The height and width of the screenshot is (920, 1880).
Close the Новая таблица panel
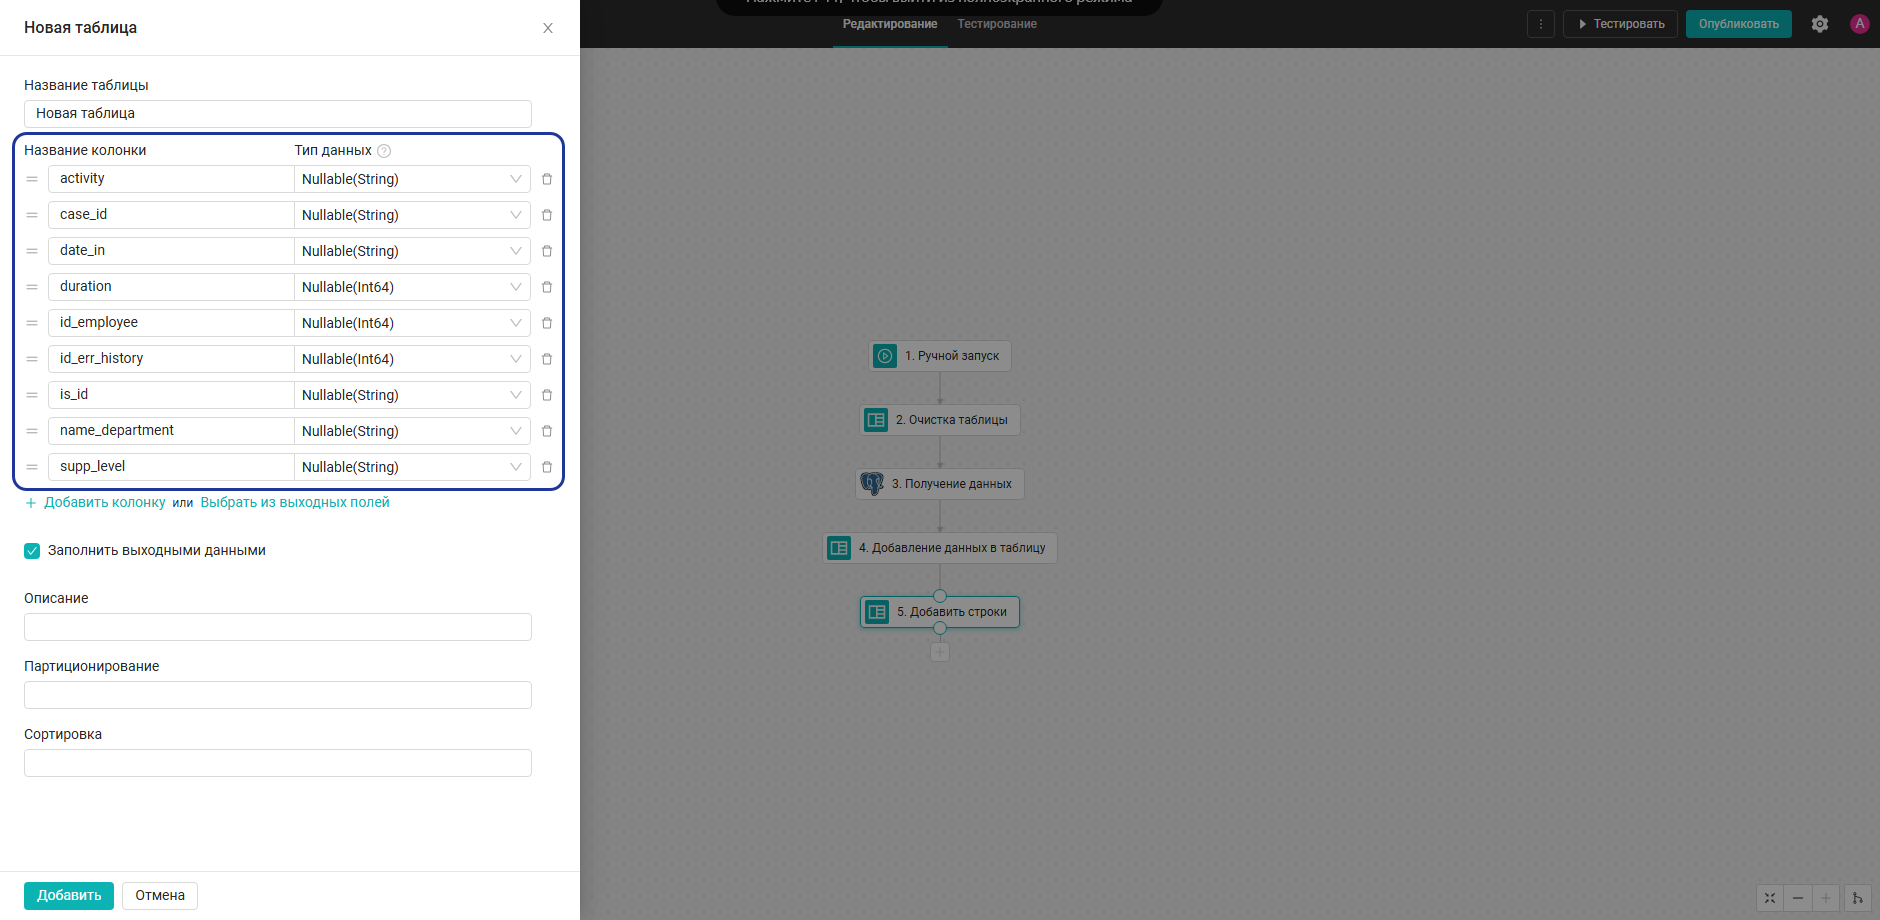coord(548,28)
